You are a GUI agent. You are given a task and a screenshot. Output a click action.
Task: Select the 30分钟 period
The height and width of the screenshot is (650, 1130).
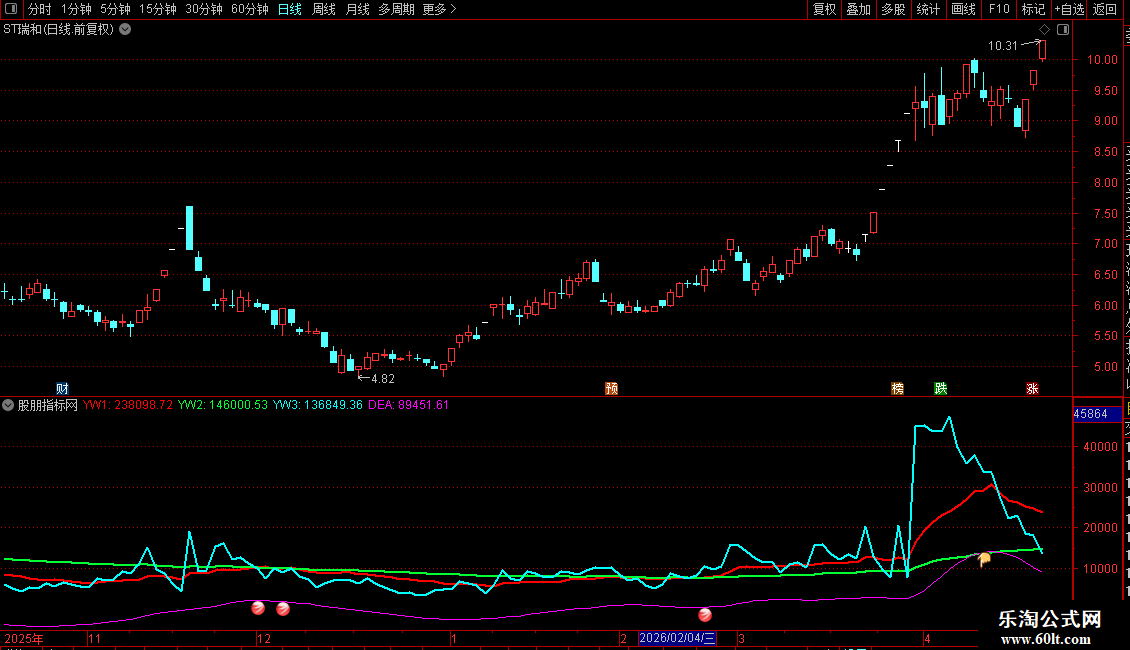(x=204, y=9)
